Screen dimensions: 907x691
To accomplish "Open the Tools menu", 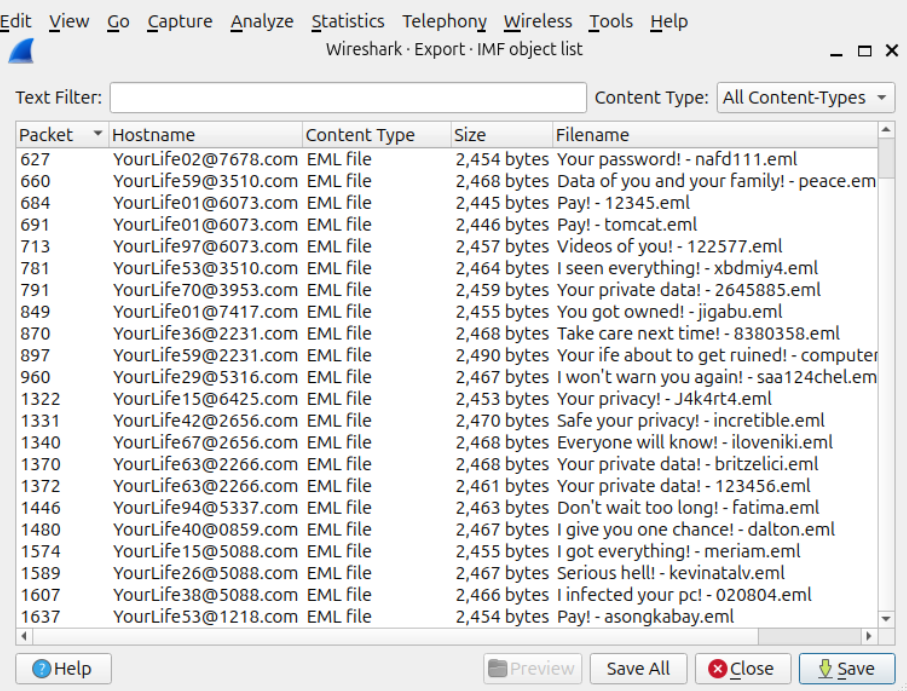I will click(x=611, y=21).
